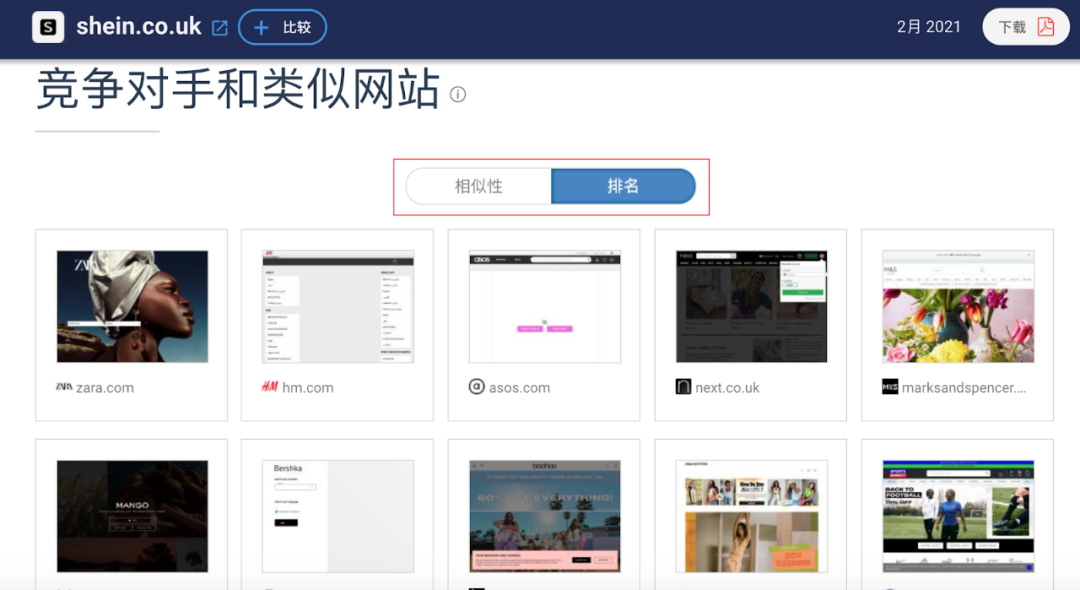Open the boohoo site thumbnail
Screen dimensions: 1080x590
click(545, 516)
